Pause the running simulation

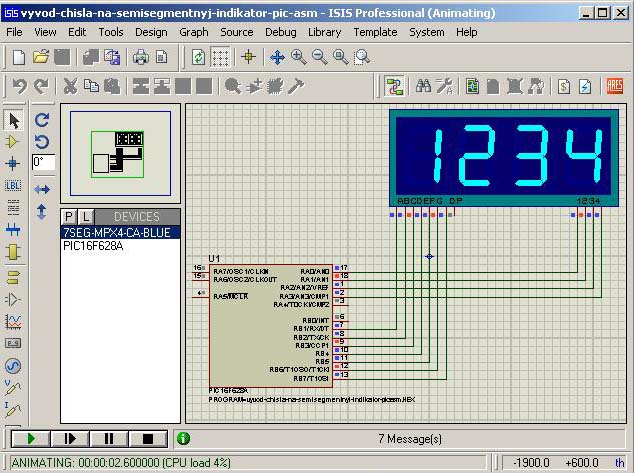coord(108,438)
